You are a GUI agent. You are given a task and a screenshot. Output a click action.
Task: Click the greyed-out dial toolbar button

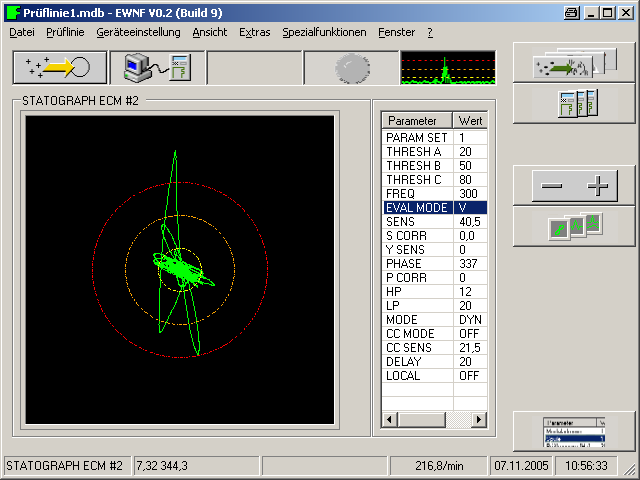point(351,67)
